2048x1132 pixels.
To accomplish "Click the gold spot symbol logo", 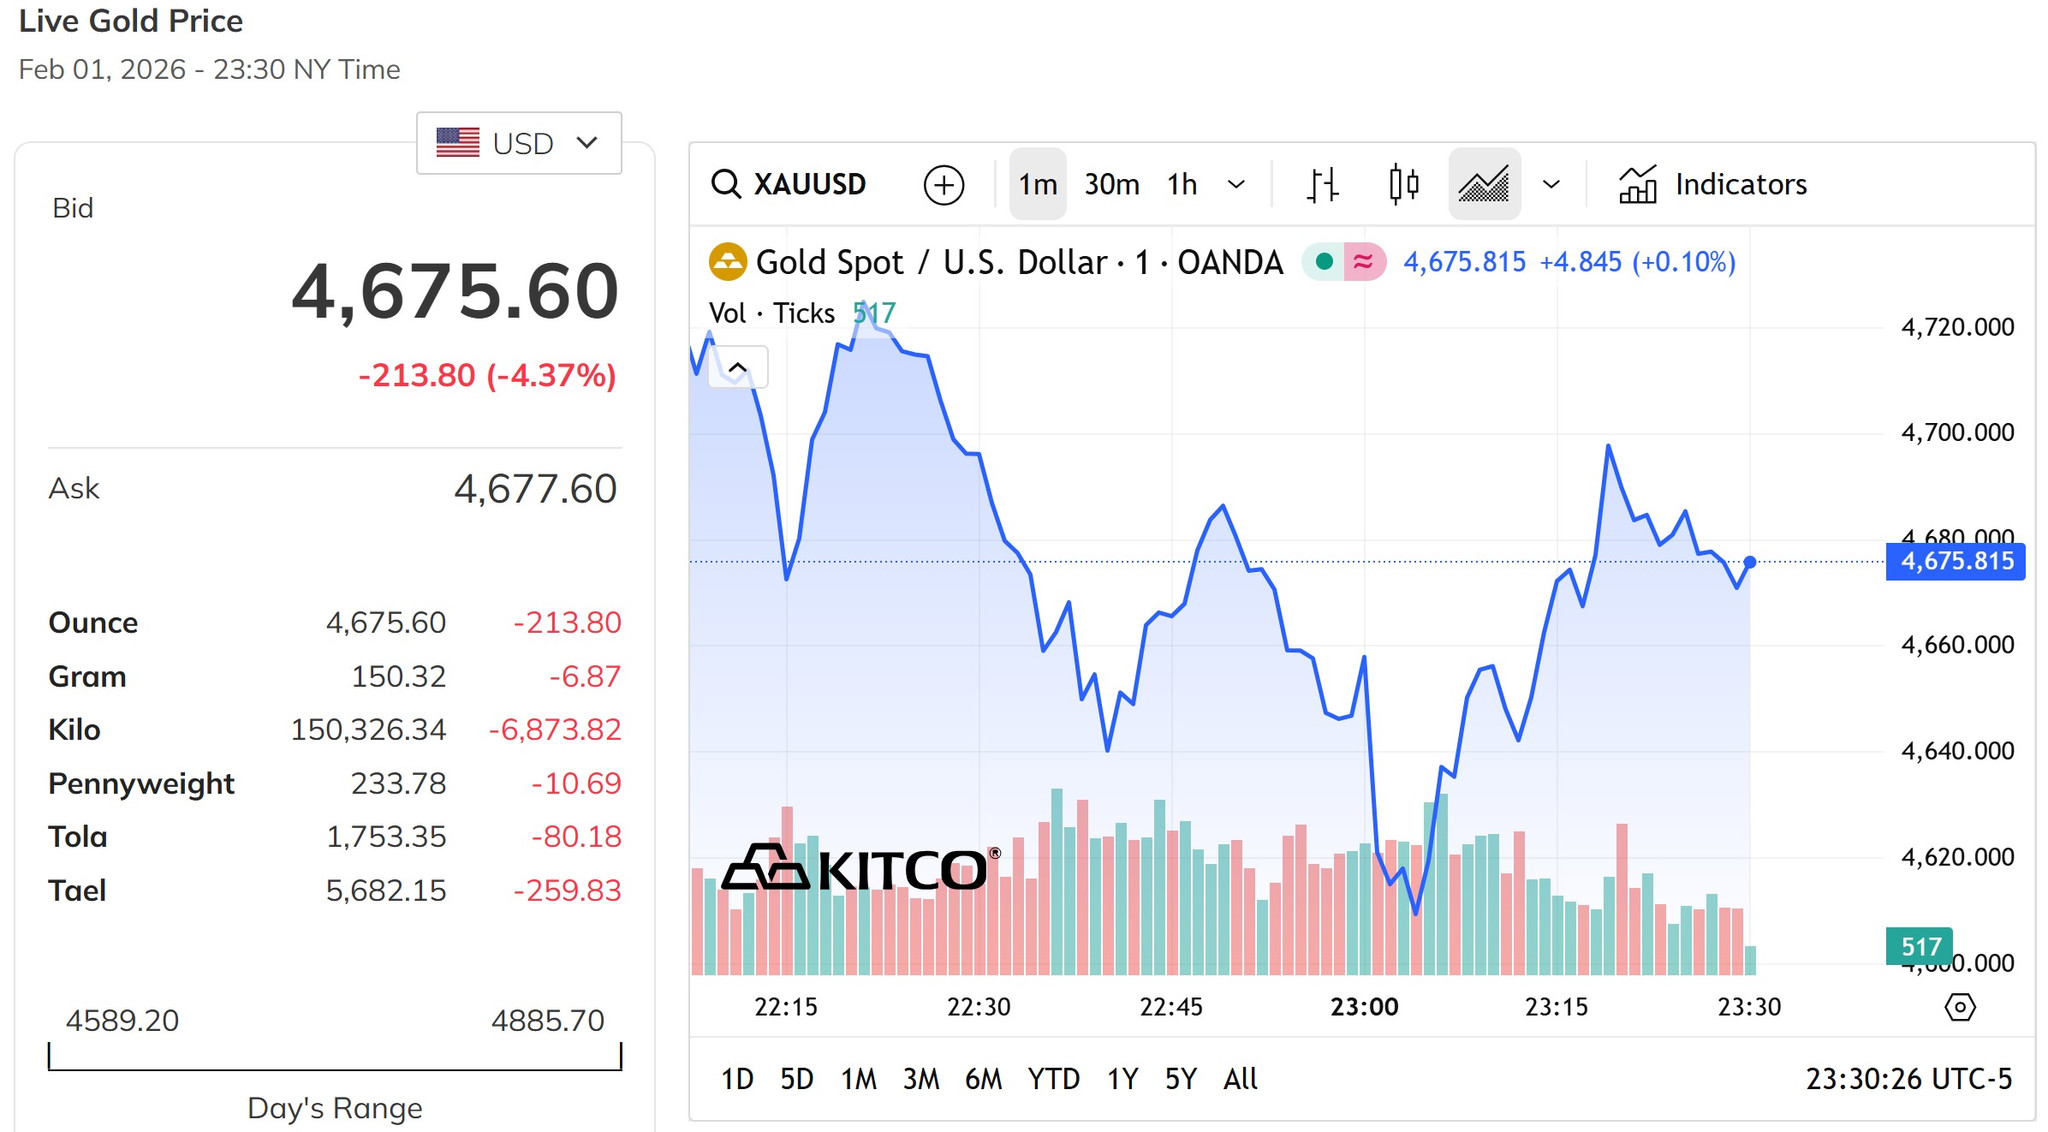I will (727, 262).
